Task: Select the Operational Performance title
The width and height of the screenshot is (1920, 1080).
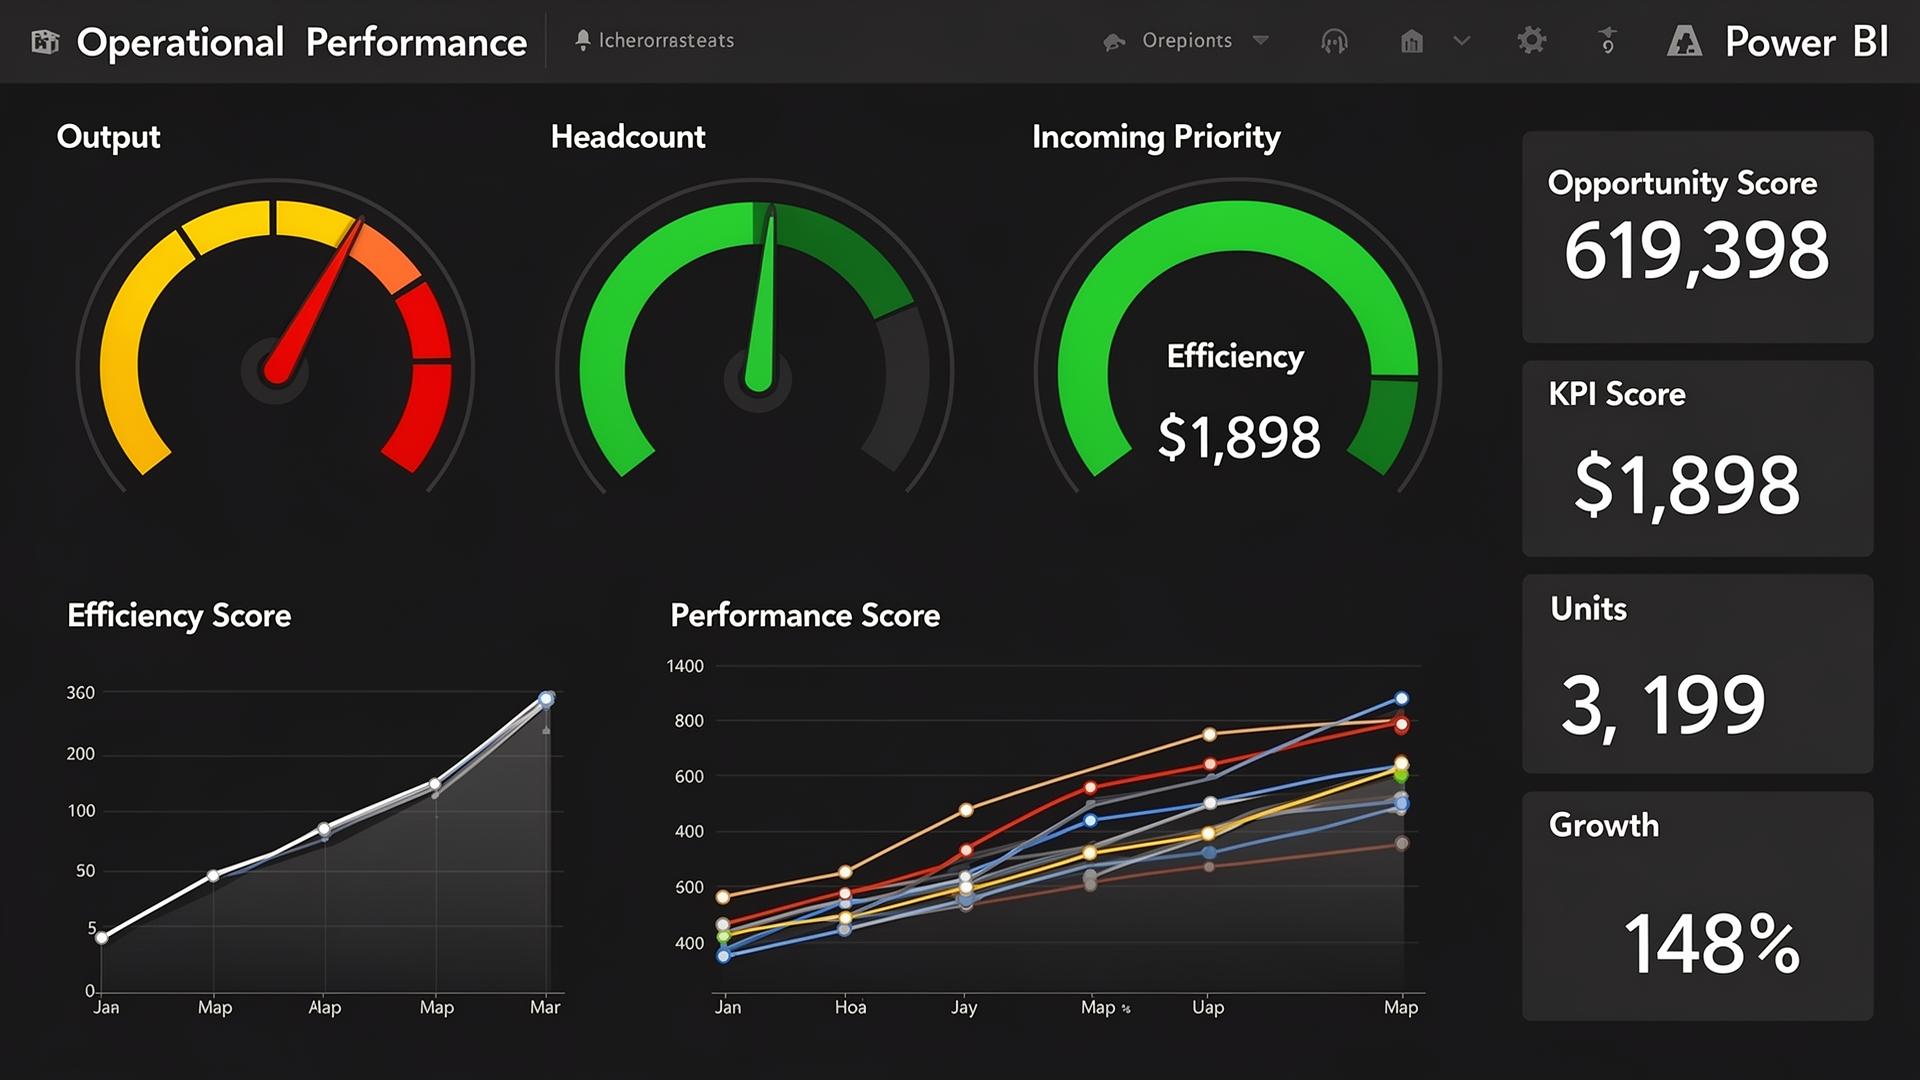Action: 301,42
